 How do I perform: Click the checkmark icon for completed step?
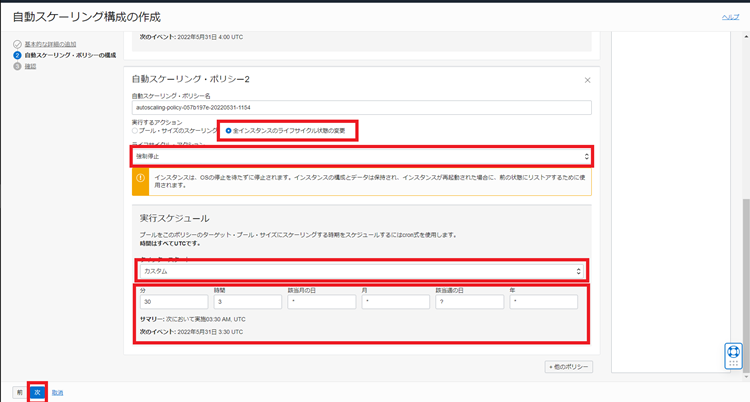(x=17, y=45)
